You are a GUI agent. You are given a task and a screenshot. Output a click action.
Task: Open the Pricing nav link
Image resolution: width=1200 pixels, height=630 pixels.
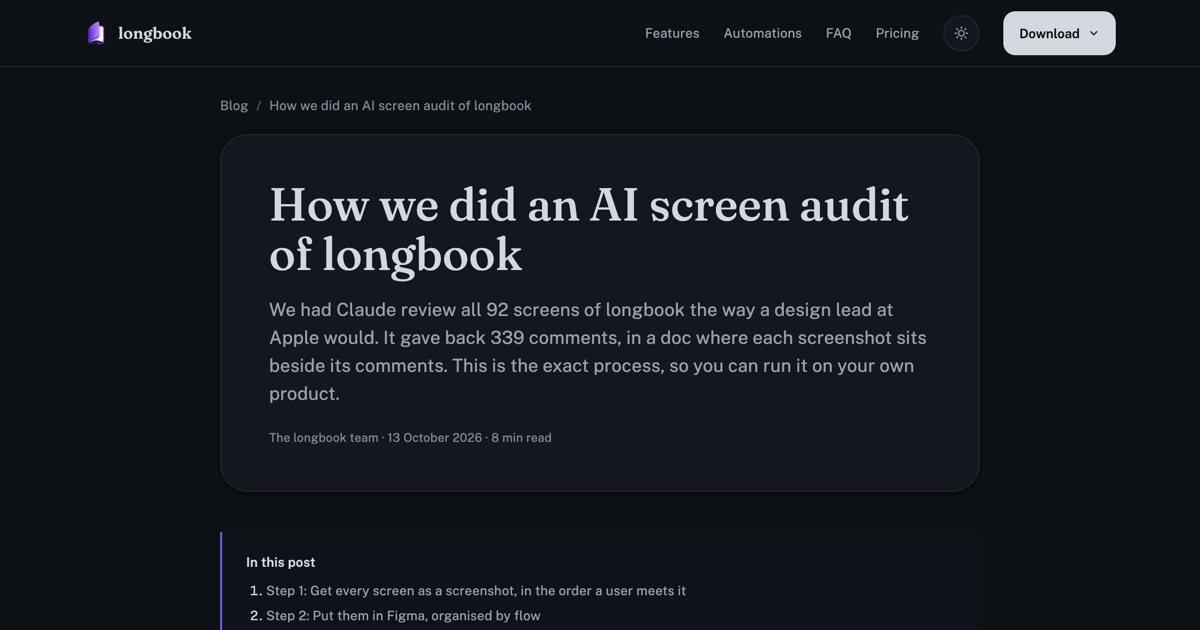(x=897, y=33)
